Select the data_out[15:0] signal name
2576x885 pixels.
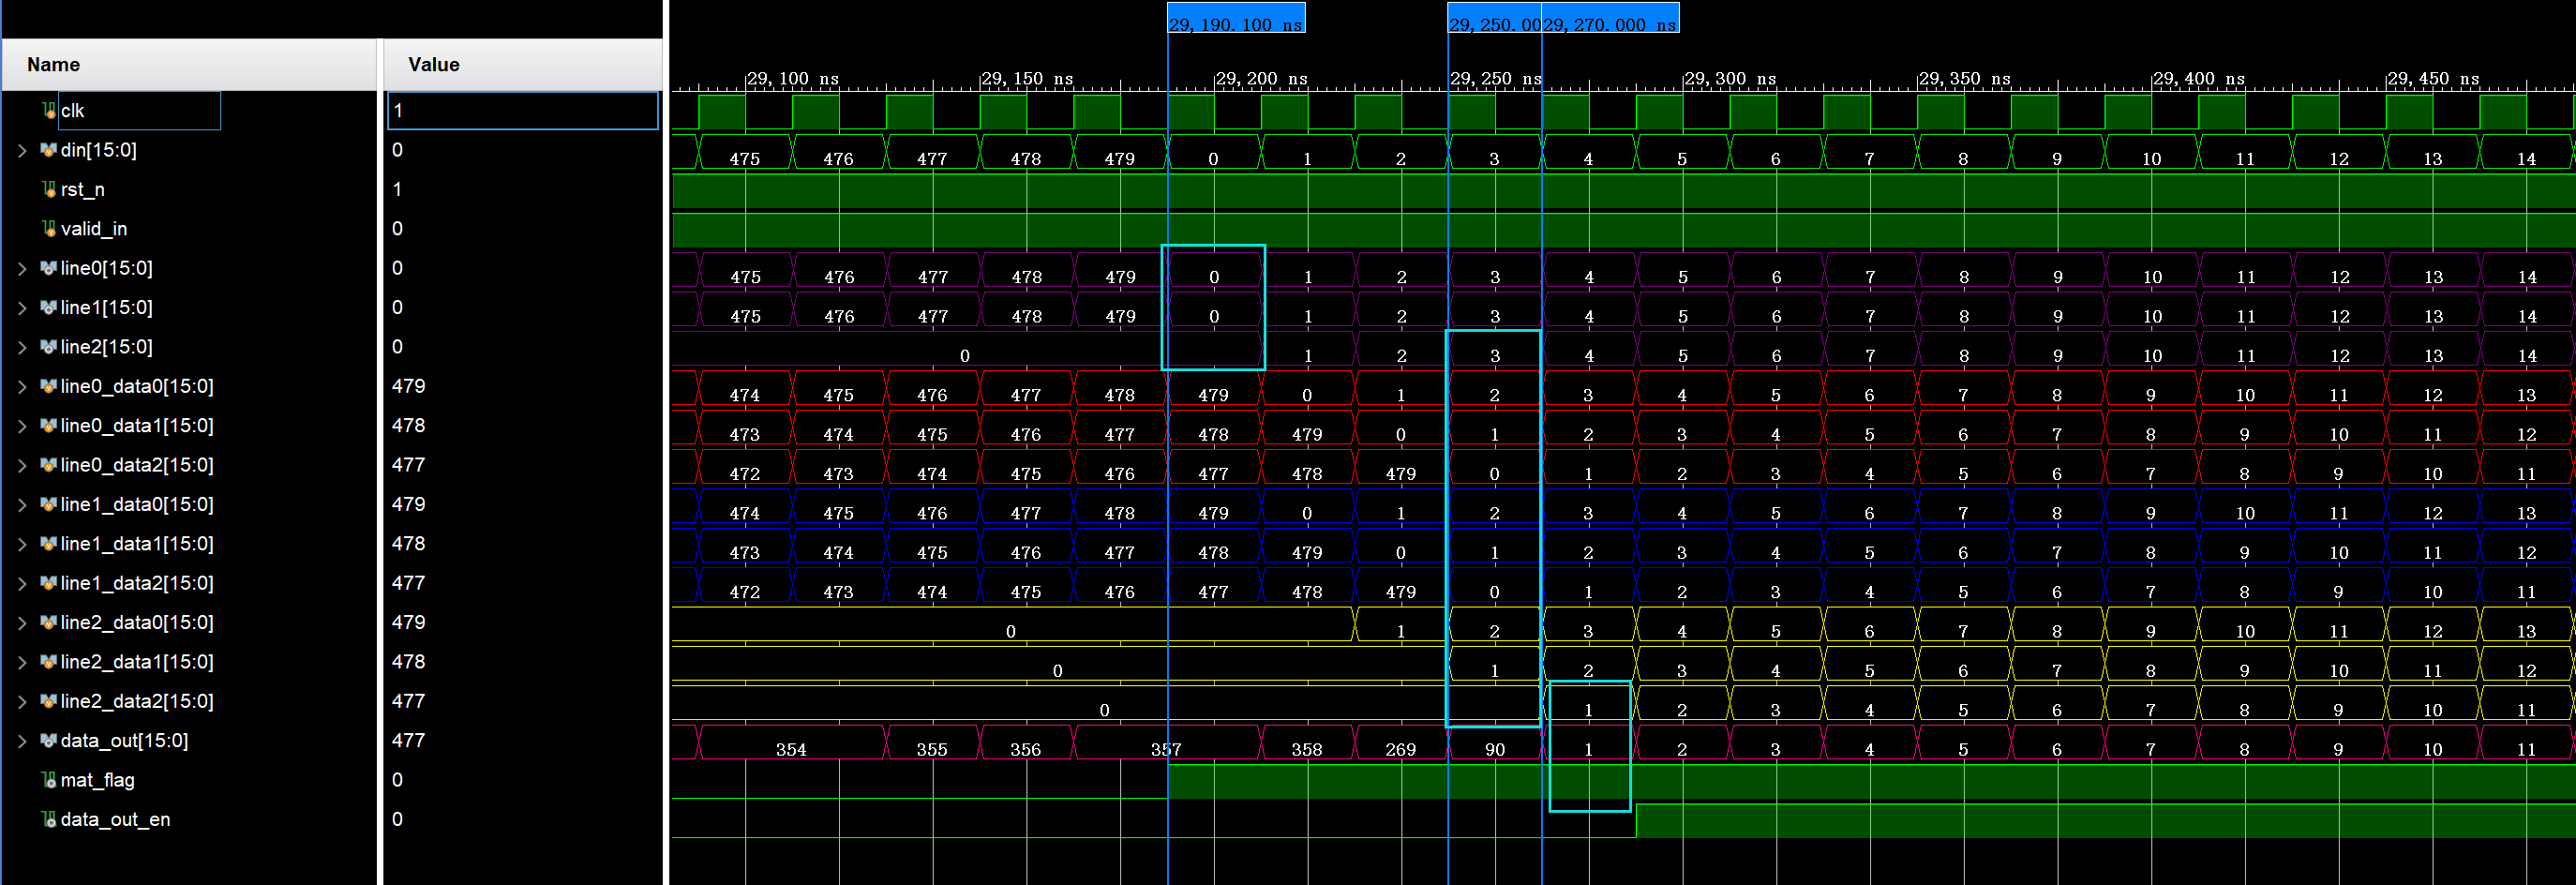125,741
